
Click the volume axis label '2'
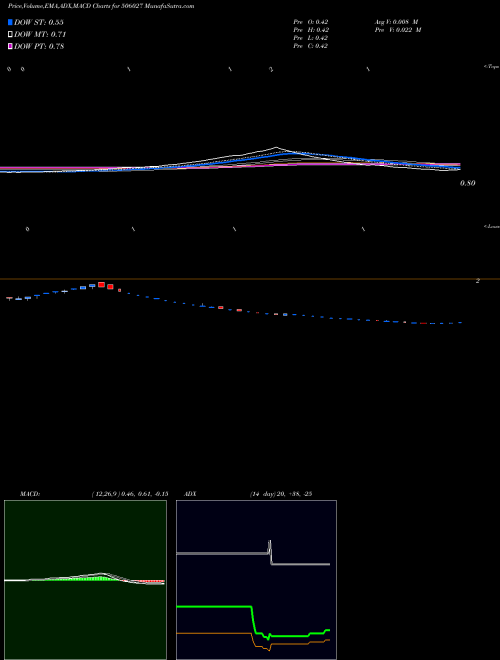point(477,281)
